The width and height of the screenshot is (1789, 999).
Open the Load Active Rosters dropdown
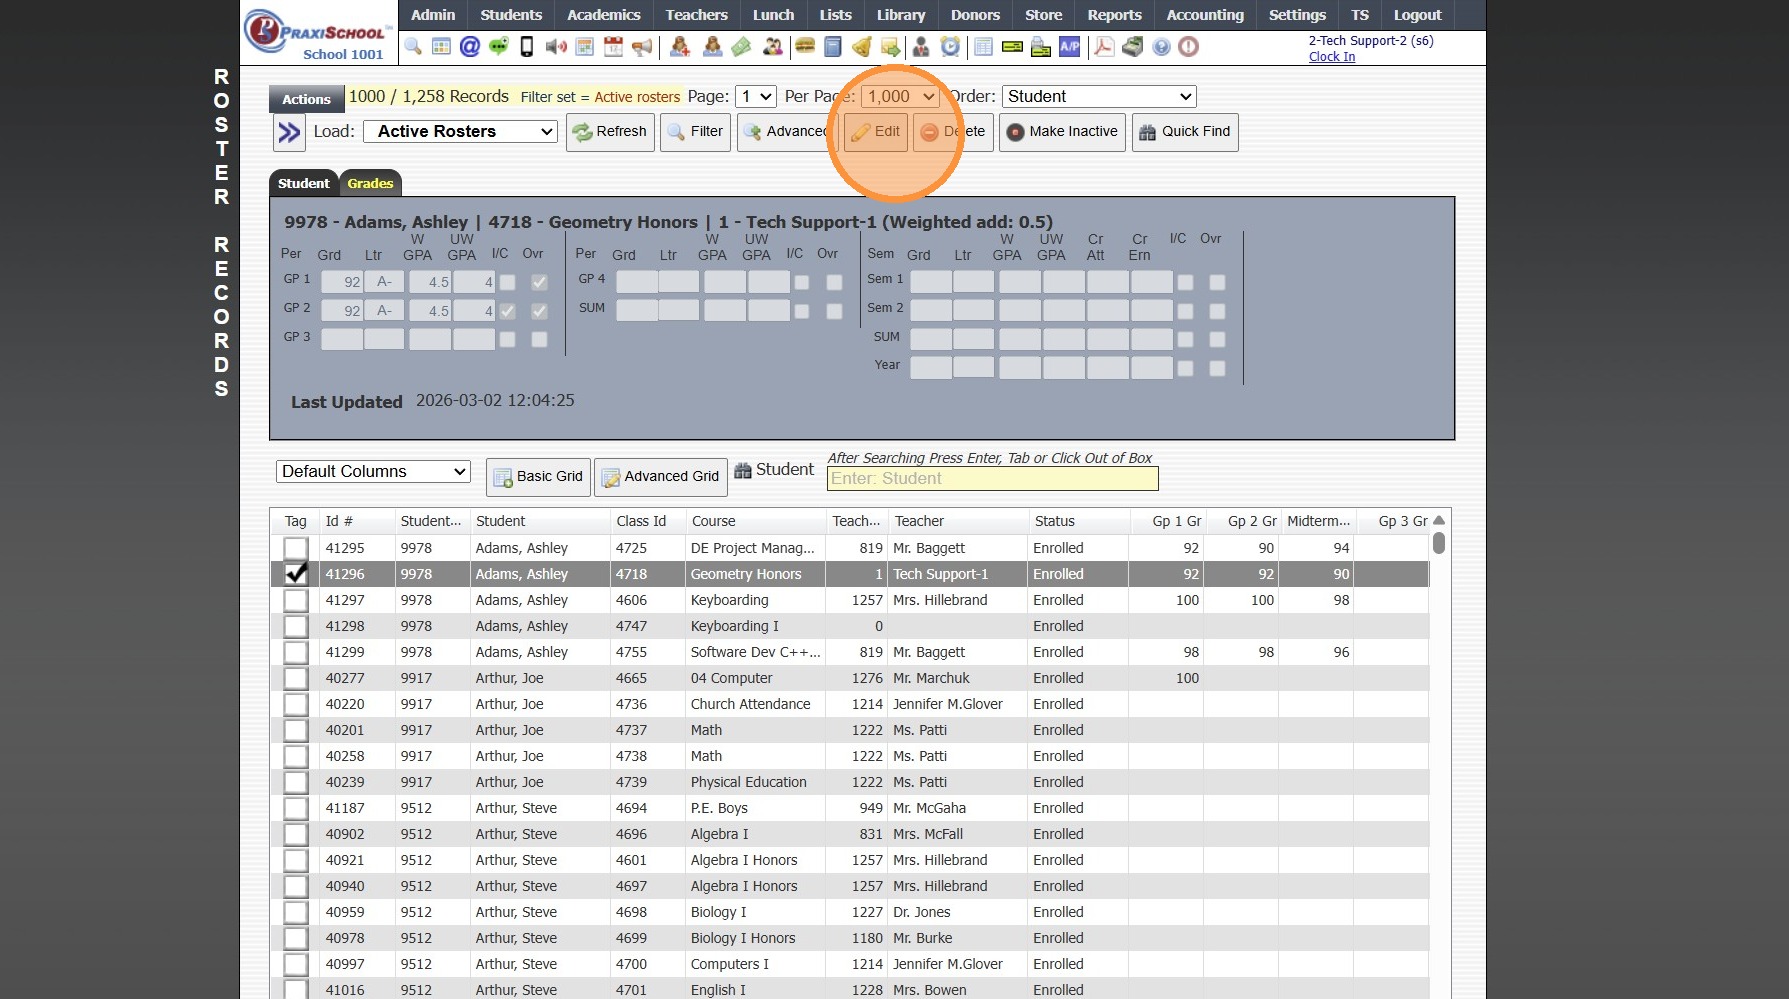[460, 131]
